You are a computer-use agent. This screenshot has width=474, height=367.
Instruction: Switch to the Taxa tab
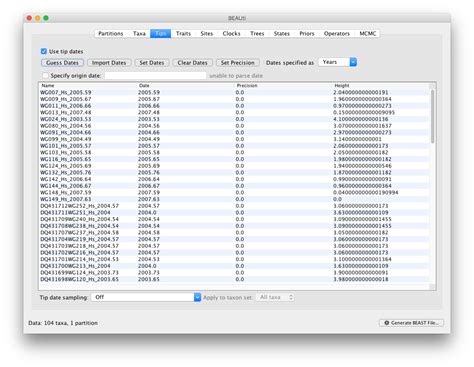point(139,33)
